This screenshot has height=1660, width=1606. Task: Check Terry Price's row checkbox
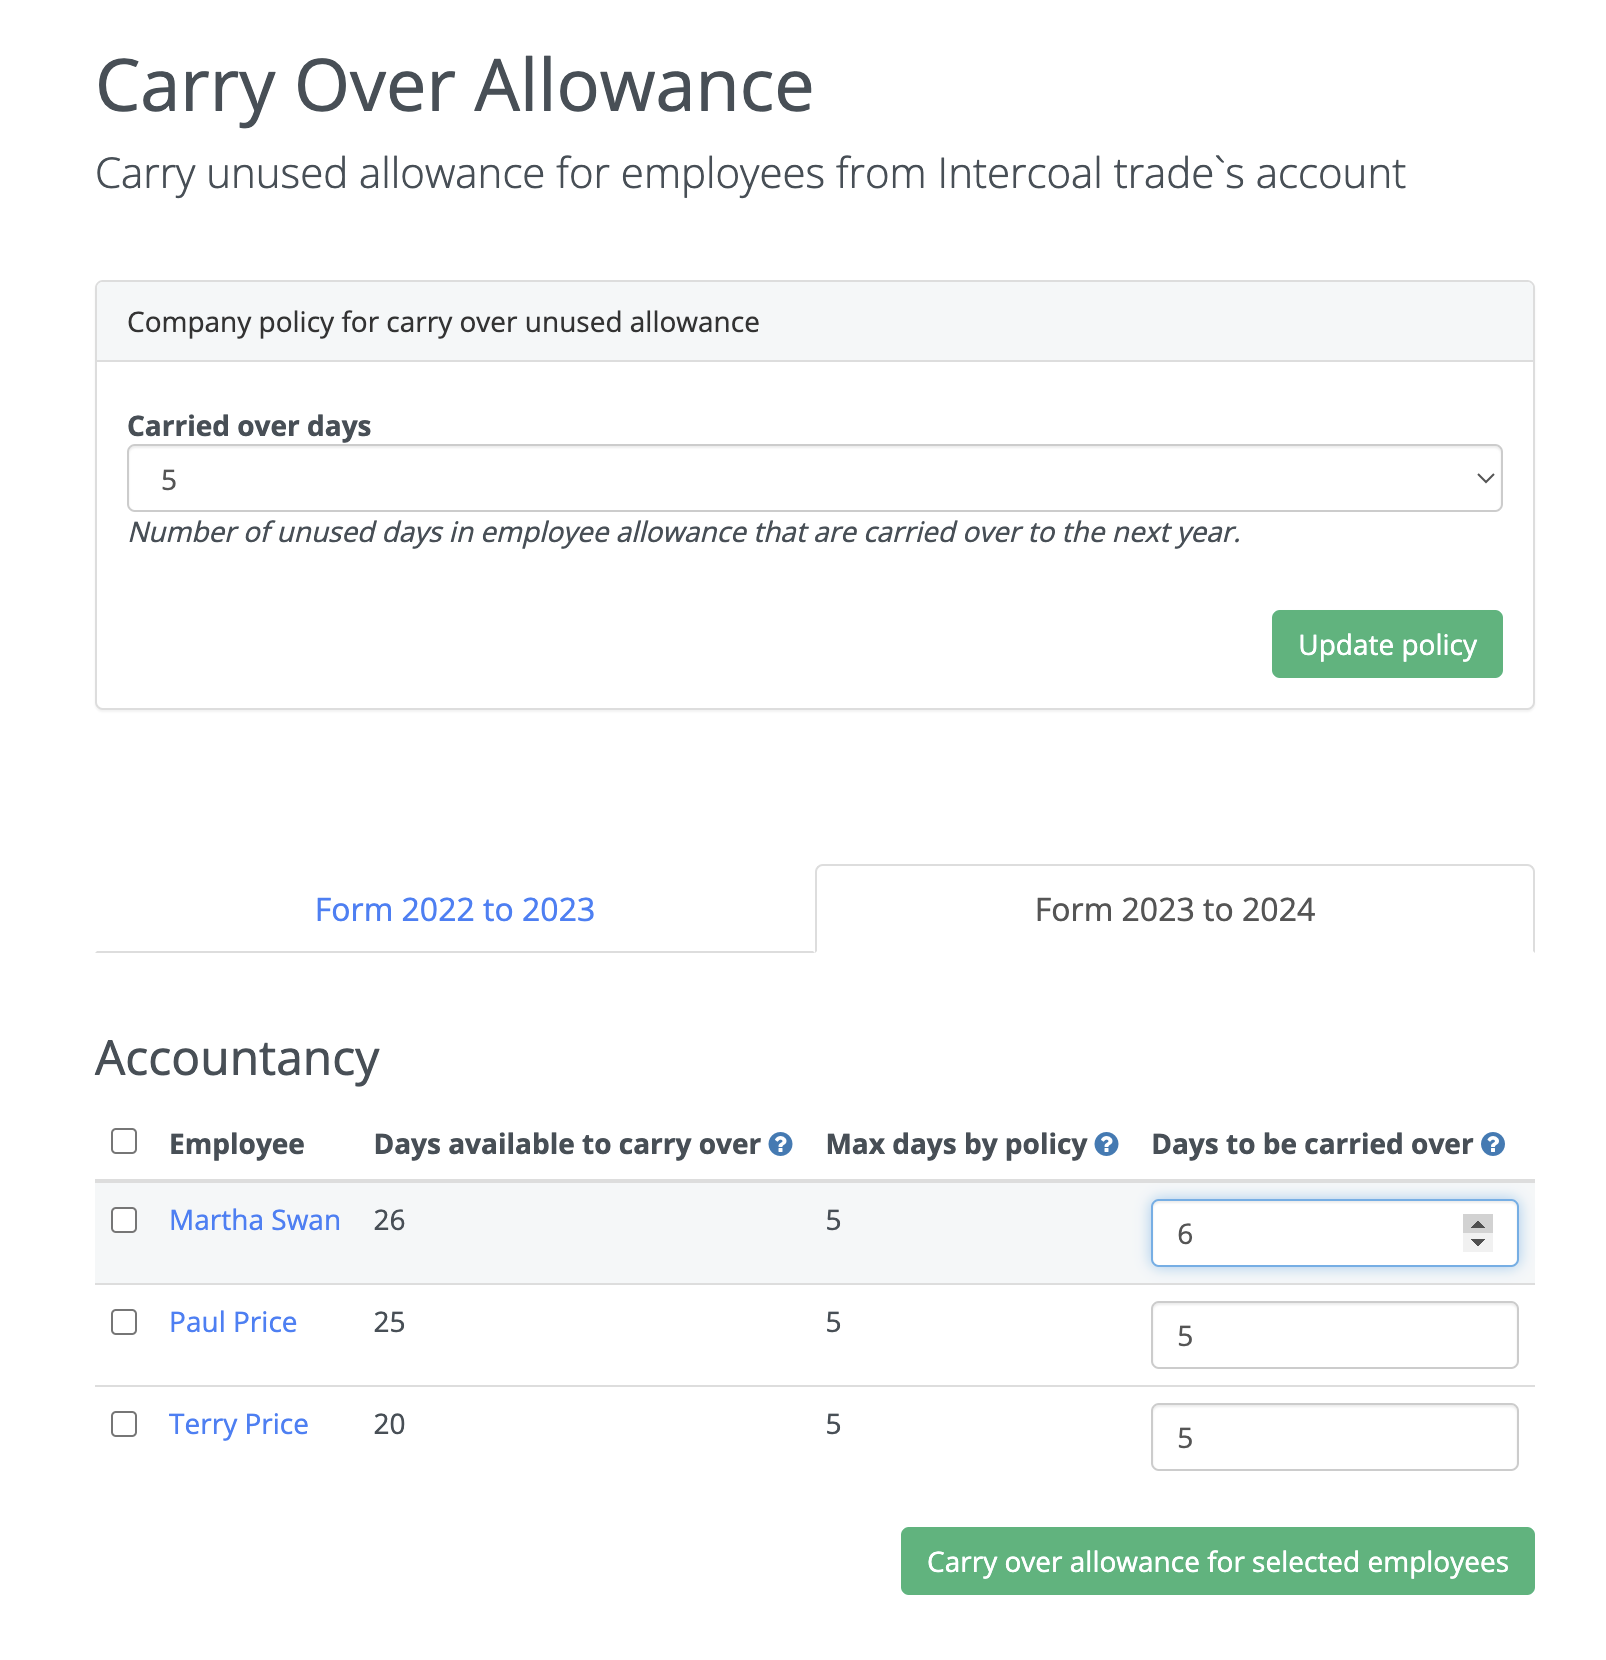coord(124,1424)
